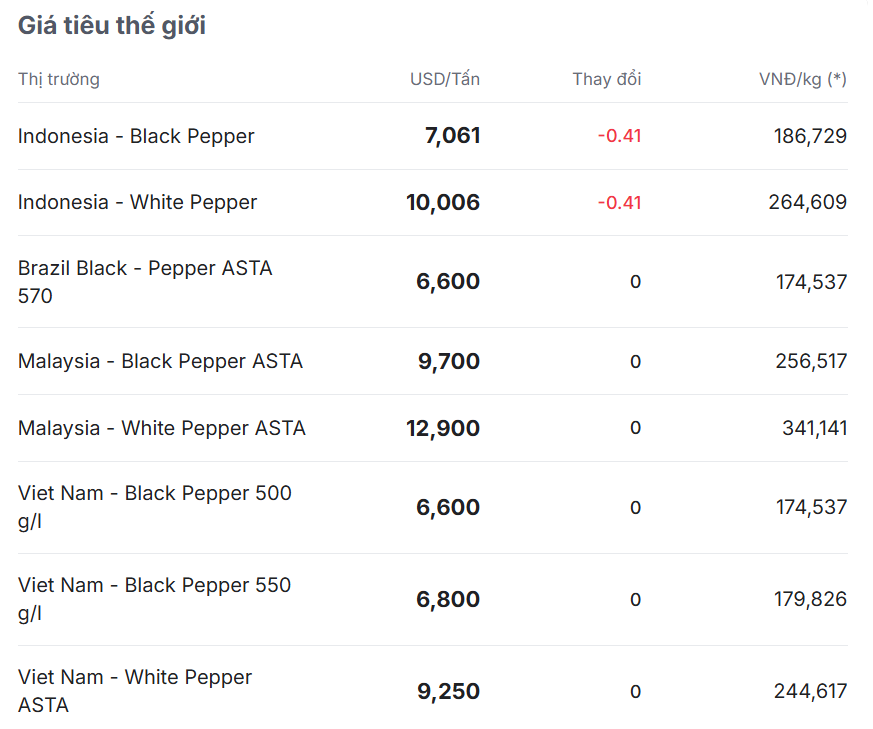This screenshot has height=729, width=873.
Task: Select the 264,609 VNĐ/kg value
Action: click(x=807, y=202)
